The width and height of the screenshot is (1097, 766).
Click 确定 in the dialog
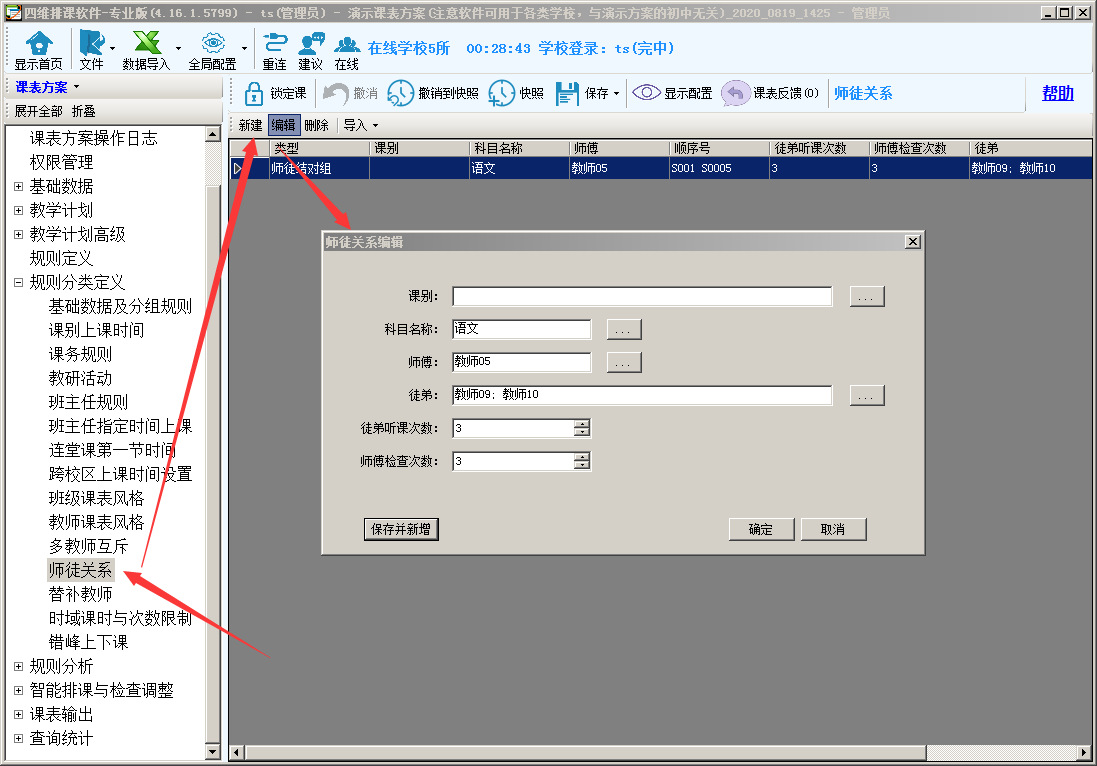761,530
